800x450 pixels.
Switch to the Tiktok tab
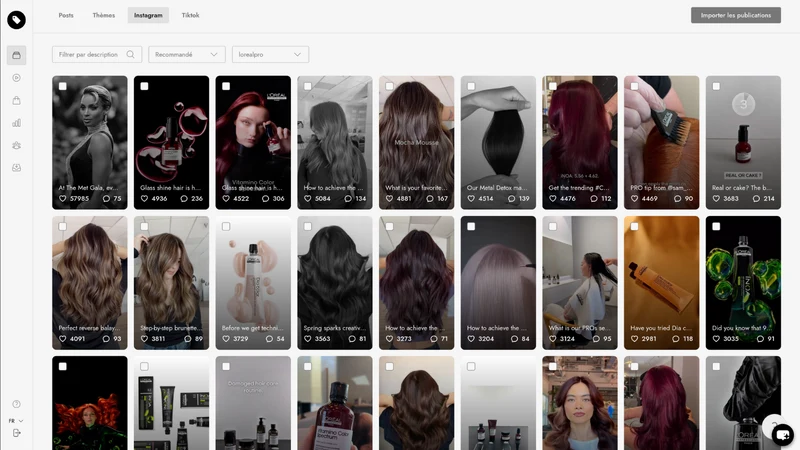click(190, 15)
